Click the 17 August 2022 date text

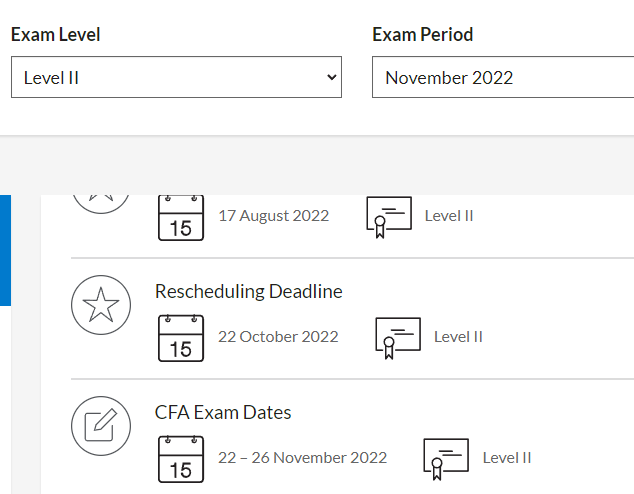(x=273, y=216)
